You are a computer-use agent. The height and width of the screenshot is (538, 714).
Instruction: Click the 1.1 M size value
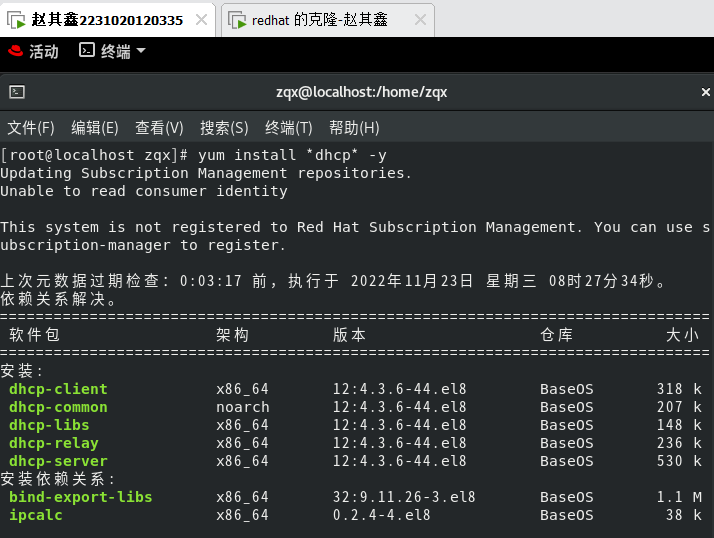tap(679, 497)
